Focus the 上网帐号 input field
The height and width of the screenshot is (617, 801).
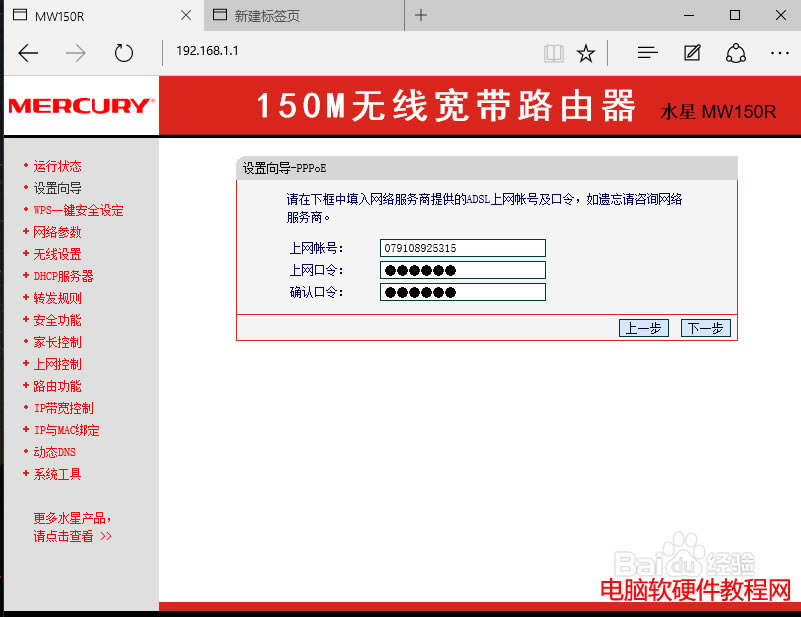(462, 248)
